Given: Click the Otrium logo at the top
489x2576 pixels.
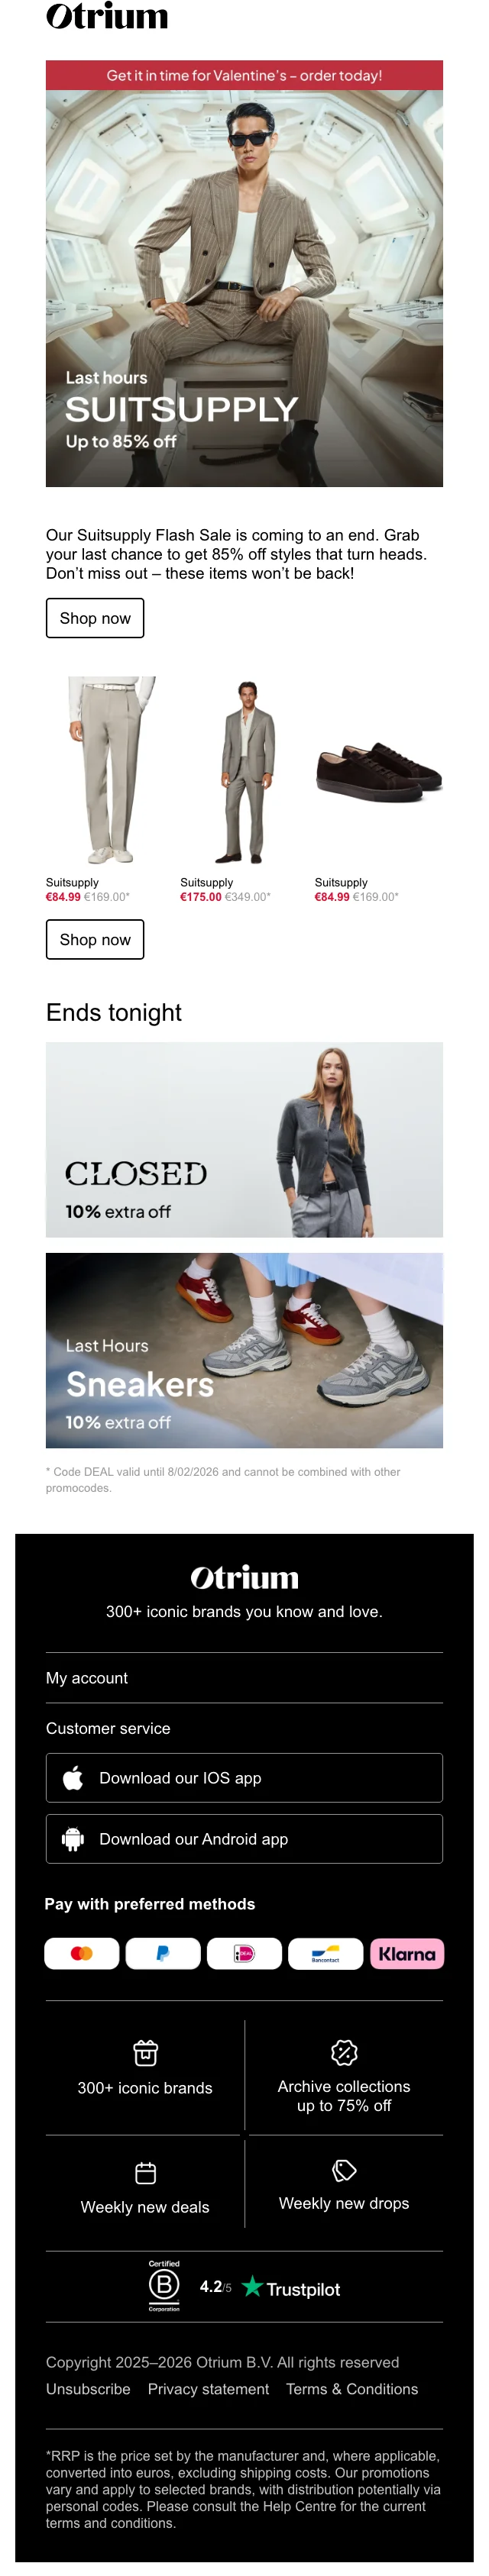Looking at the screenshot, I should pyautogui.click(x=107, y=16).
